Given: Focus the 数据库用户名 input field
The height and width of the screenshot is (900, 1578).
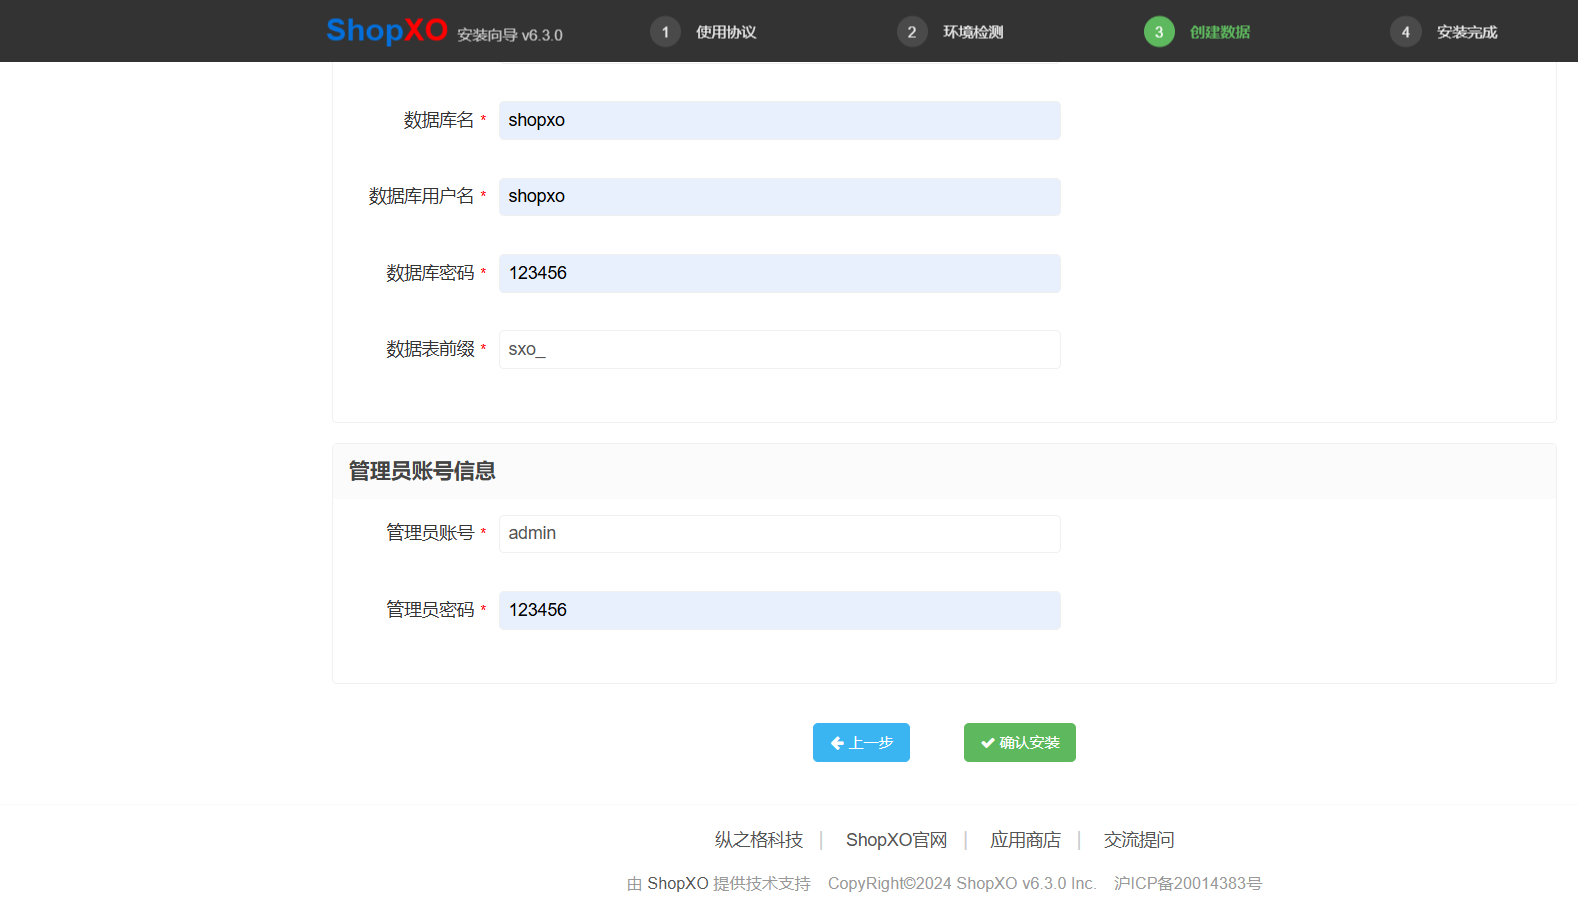Looking at the screenshot, I should pos(780,197).
